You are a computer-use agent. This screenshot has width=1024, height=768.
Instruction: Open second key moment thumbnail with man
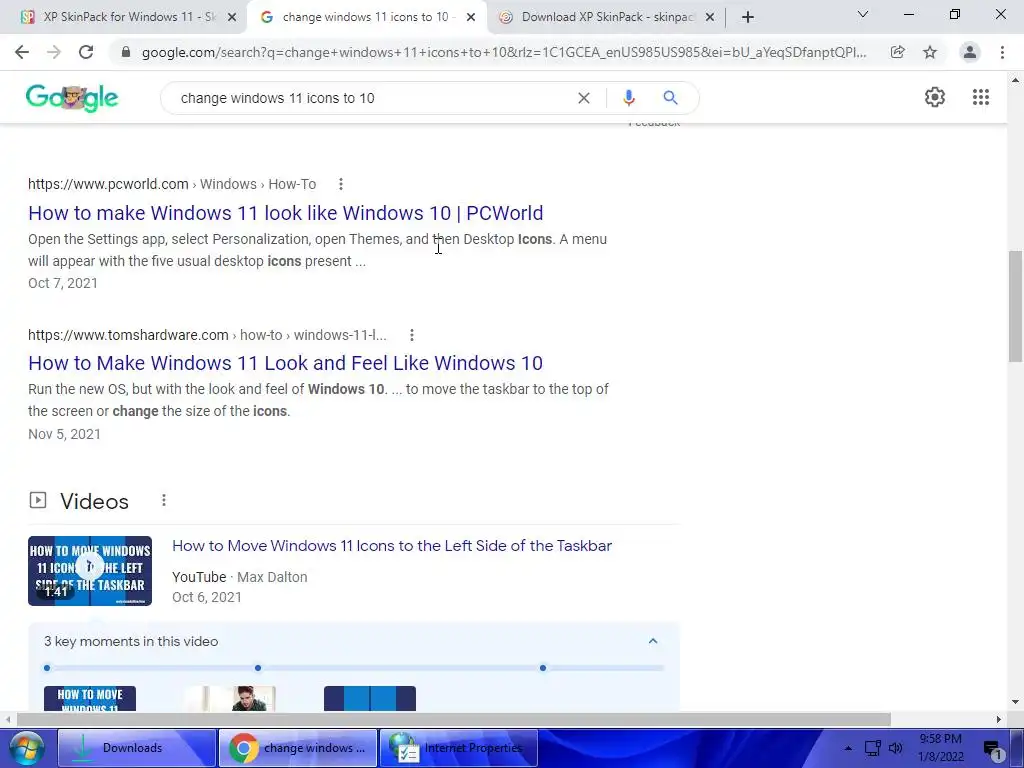click(x=230, y=699)
